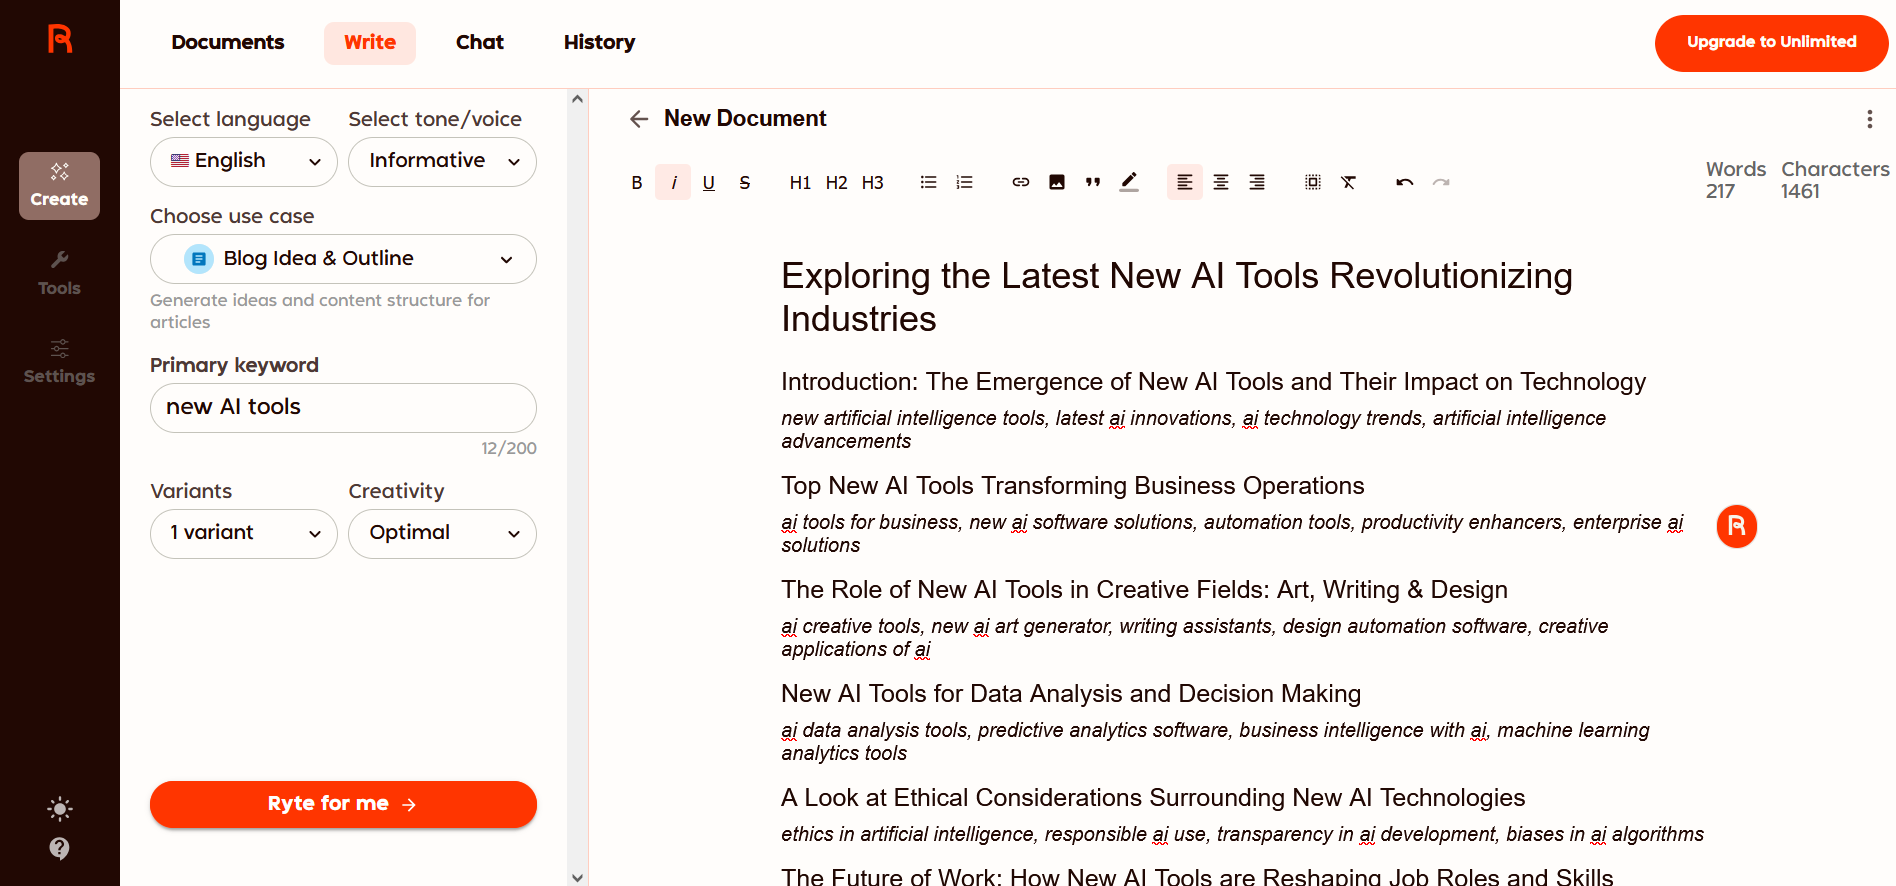This screenshot has height=886, width=1896.
Task: Click heading 'Exploring the Latest New AI Tools'
Action: coord(1177,297)
